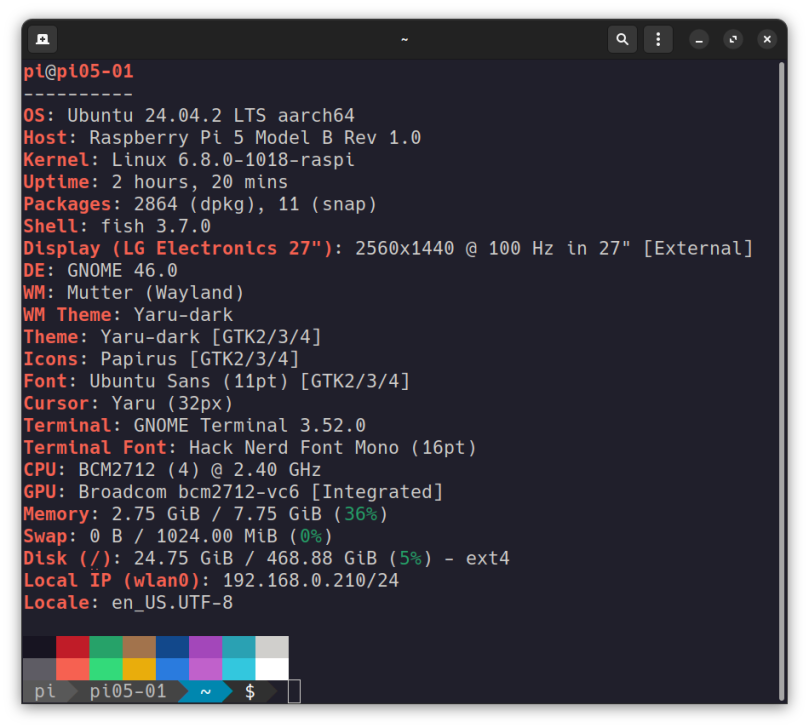Open a new terminal tab
The width and height of the screenshot is (809, 728).
(x=42, y=39)
